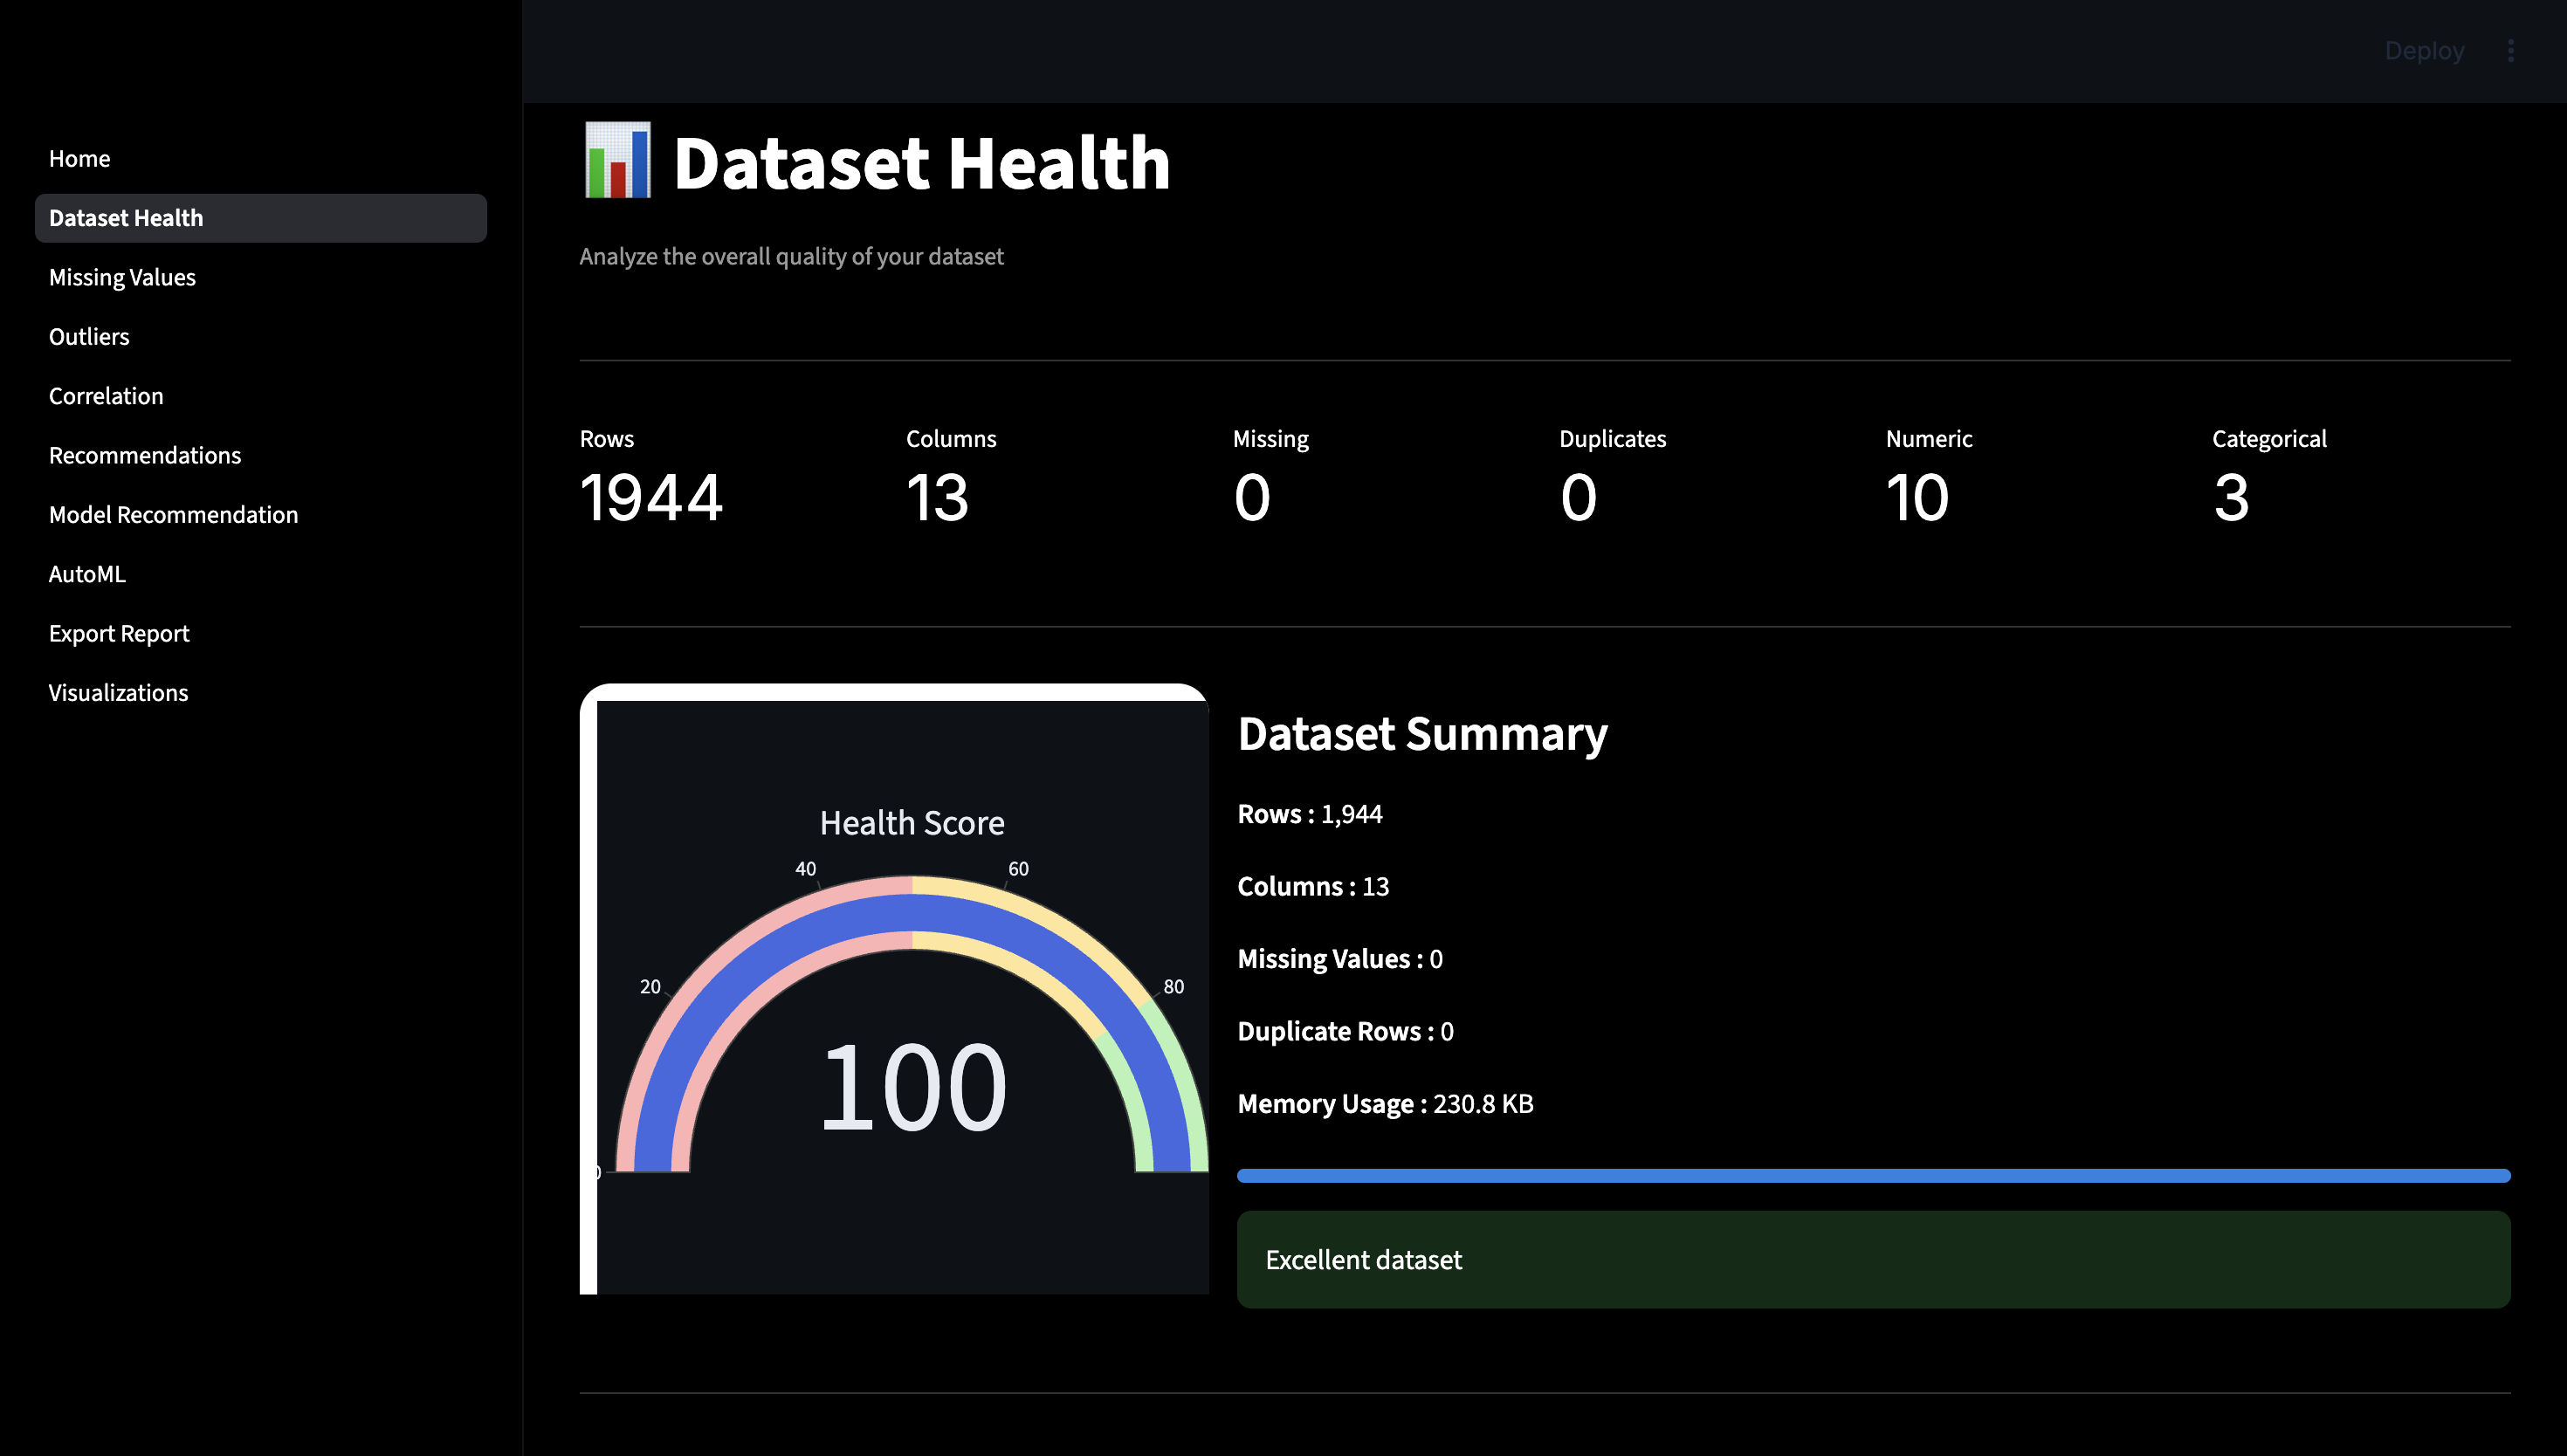Click the bar chart emoji icon
The width and height of the screenshot is (2567, 1456).
coord(617,161)
